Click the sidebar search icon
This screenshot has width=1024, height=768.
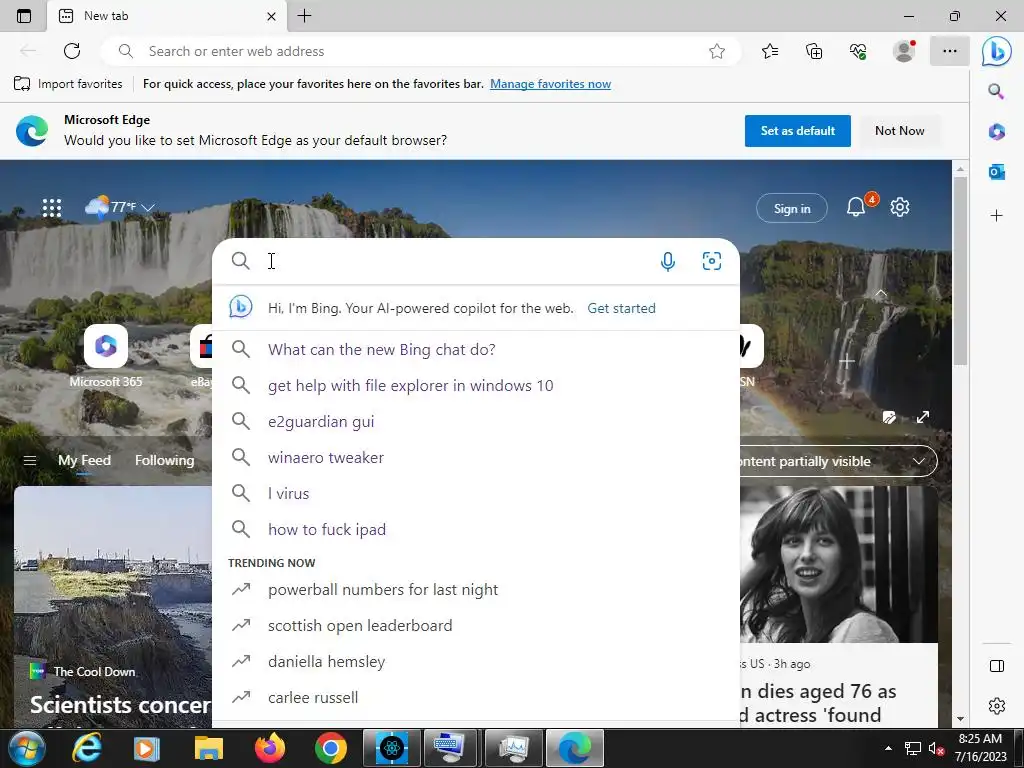point(996,91)
